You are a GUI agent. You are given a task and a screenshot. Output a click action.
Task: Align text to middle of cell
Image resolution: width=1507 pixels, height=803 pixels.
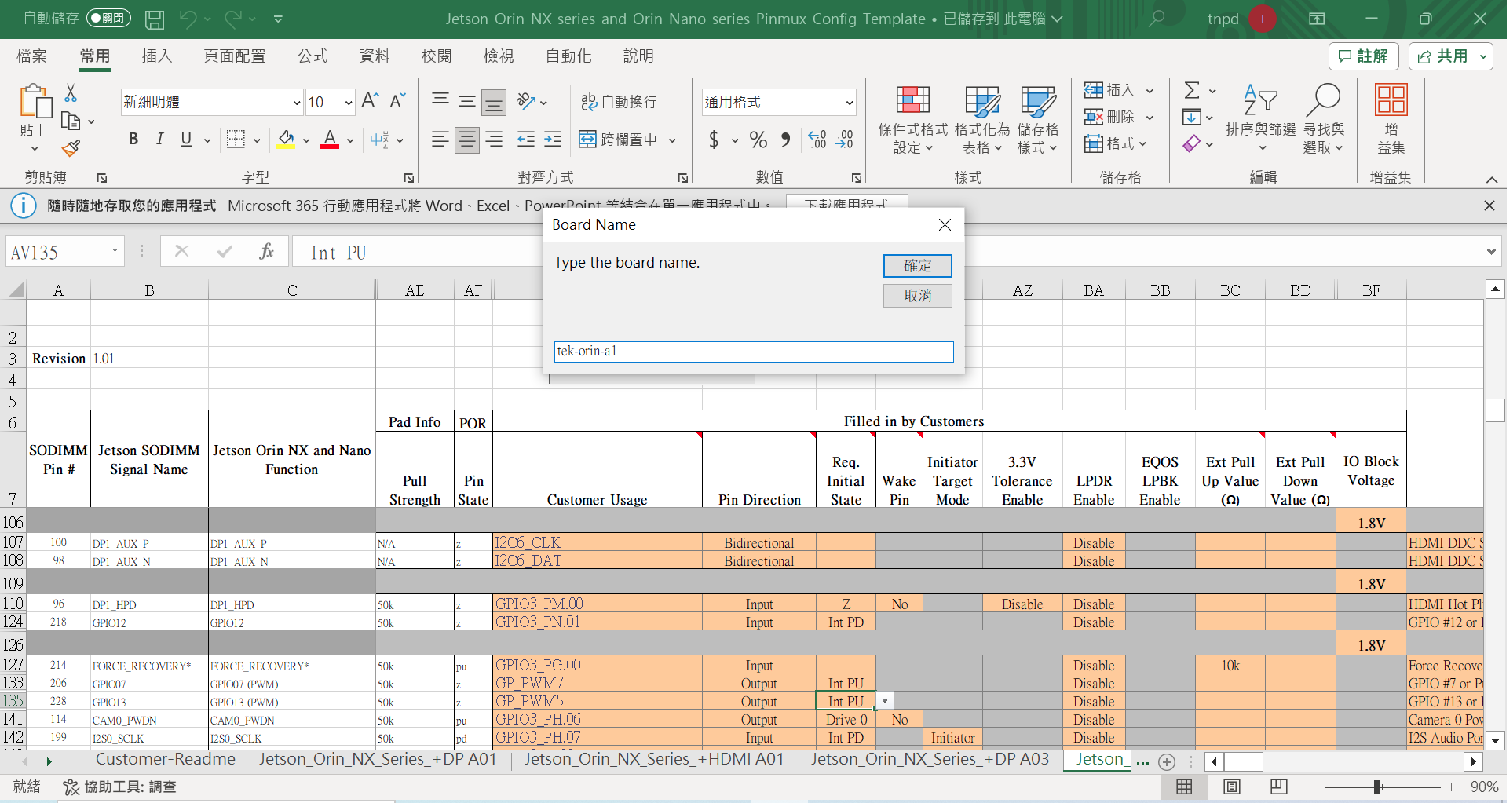coord(467,101)
